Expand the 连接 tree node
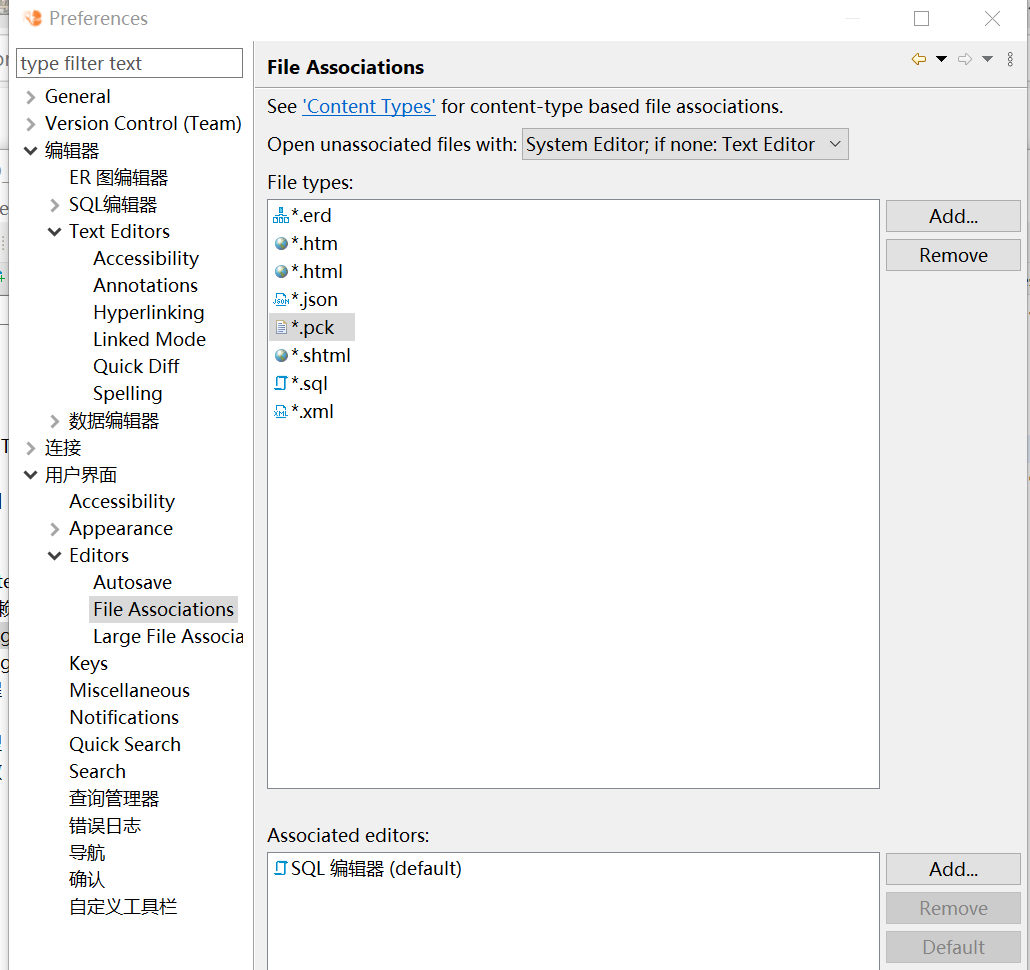This screenshot has height=970, width=1030. [x=31, y=448]
